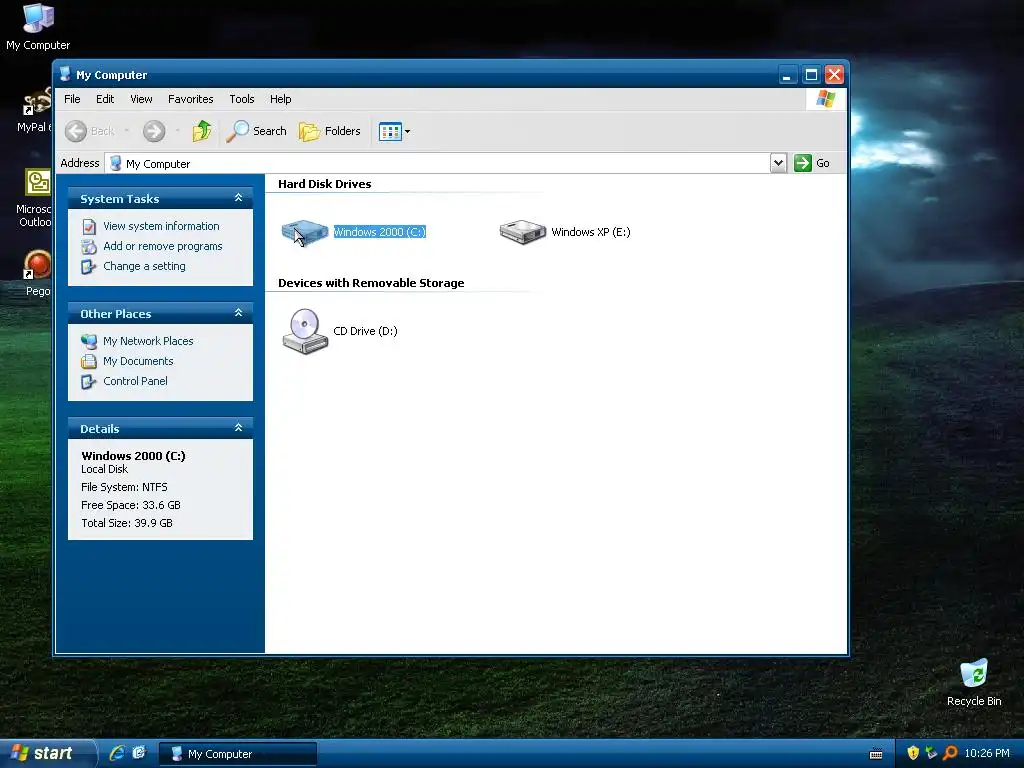Click the Hard Disk Drives group header
Viewport: 1024px width, 768px height.
click(x=325, y=184)
